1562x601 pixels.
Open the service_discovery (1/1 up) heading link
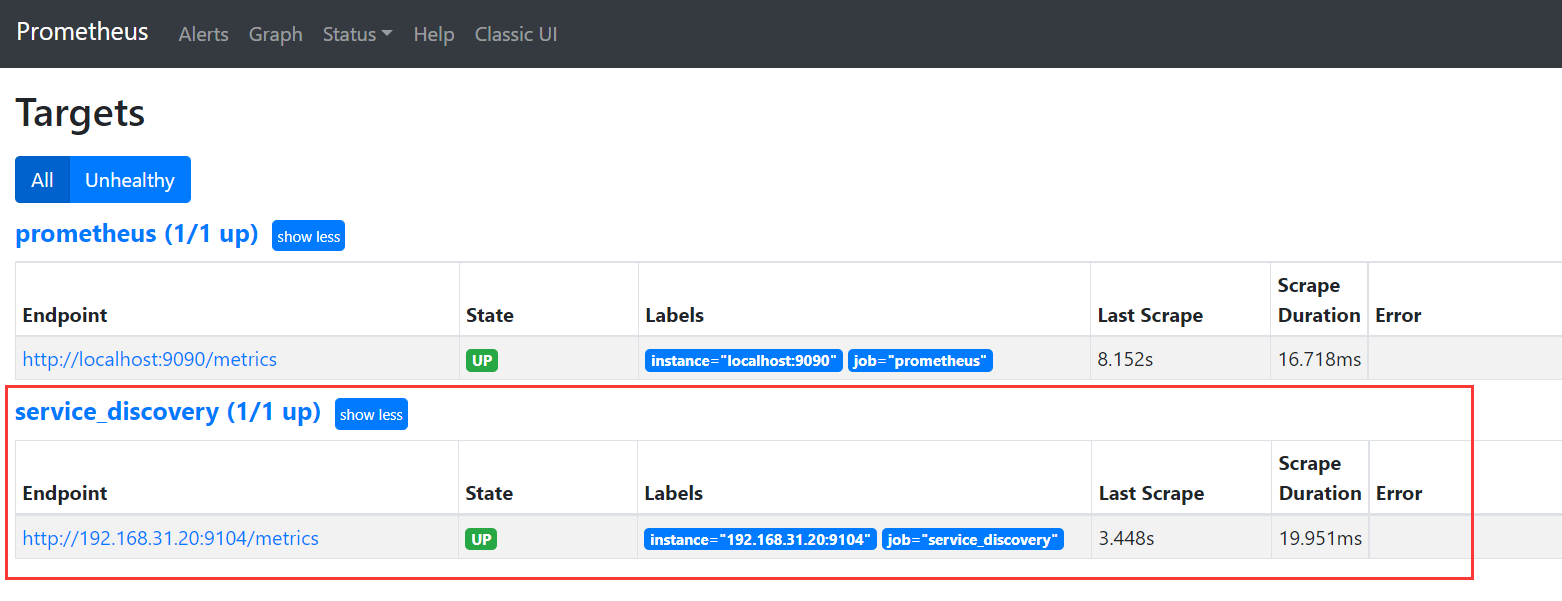pyautogui.click(x=168, y=412)
